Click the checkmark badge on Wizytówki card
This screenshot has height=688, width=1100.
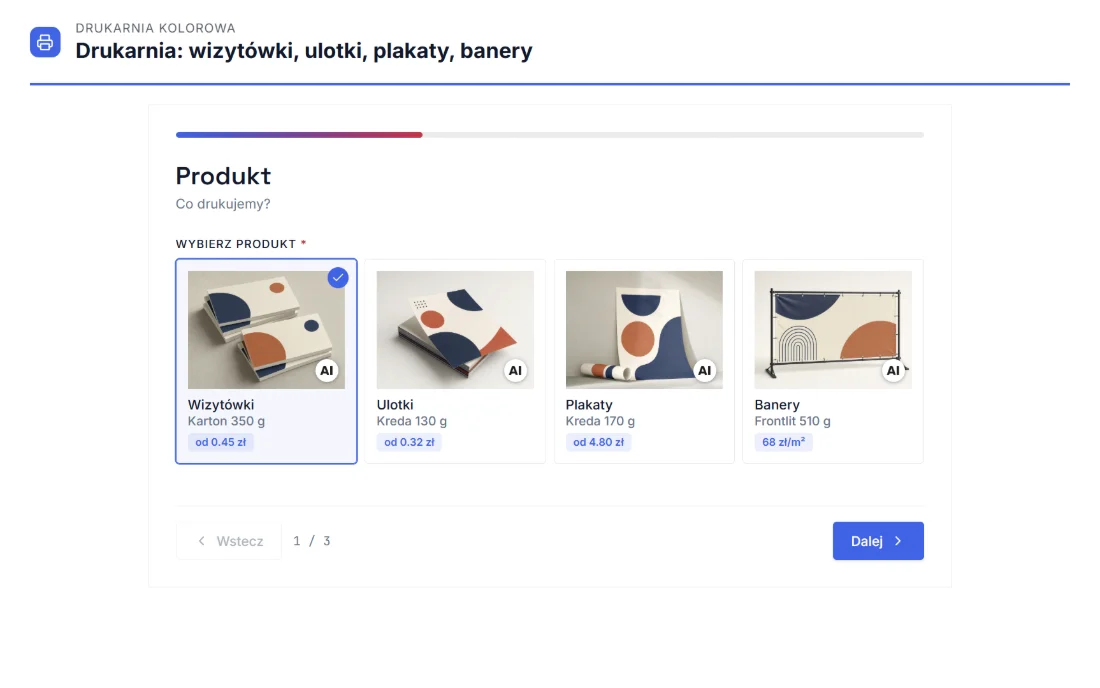click(x=338, y=278)
